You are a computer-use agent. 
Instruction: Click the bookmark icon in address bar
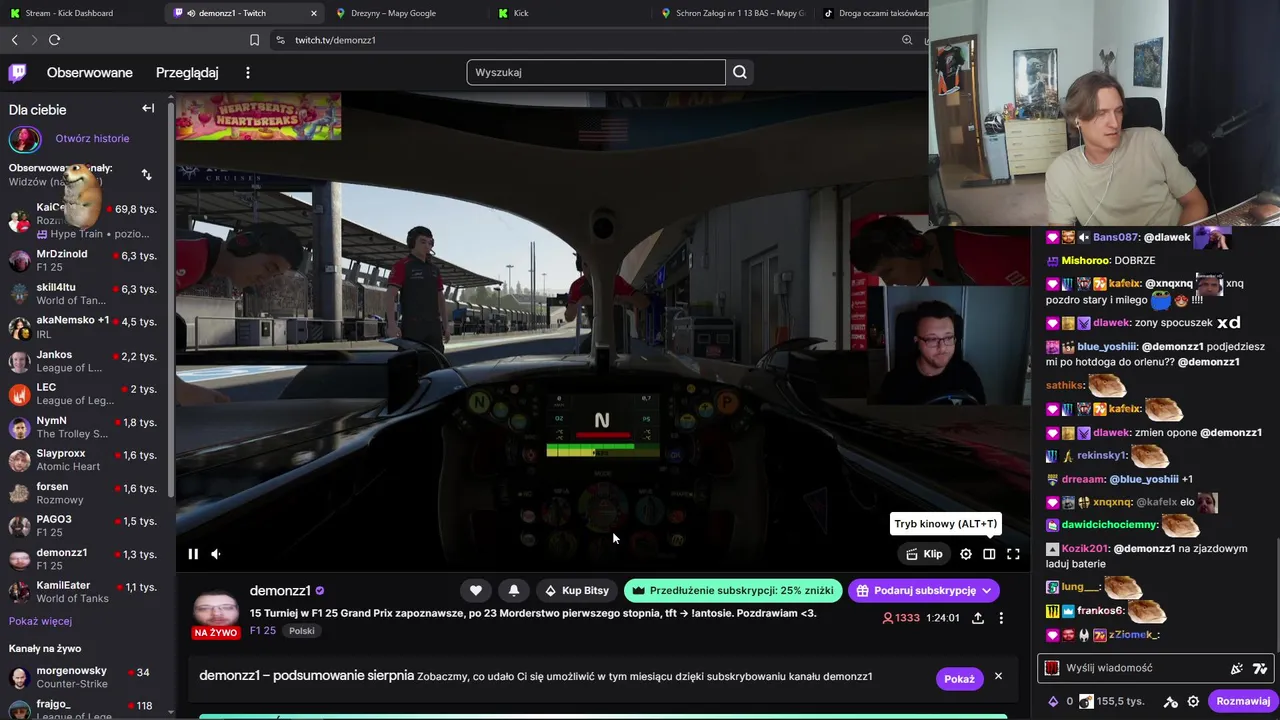point(254,40)
